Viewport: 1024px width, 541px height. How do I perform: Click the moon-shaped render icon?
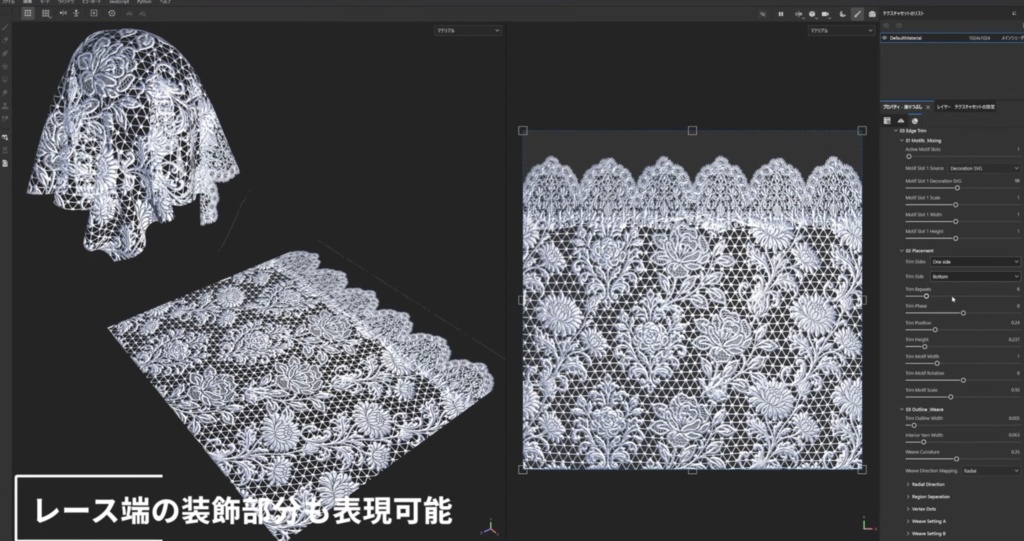click(x=842, y=14)
